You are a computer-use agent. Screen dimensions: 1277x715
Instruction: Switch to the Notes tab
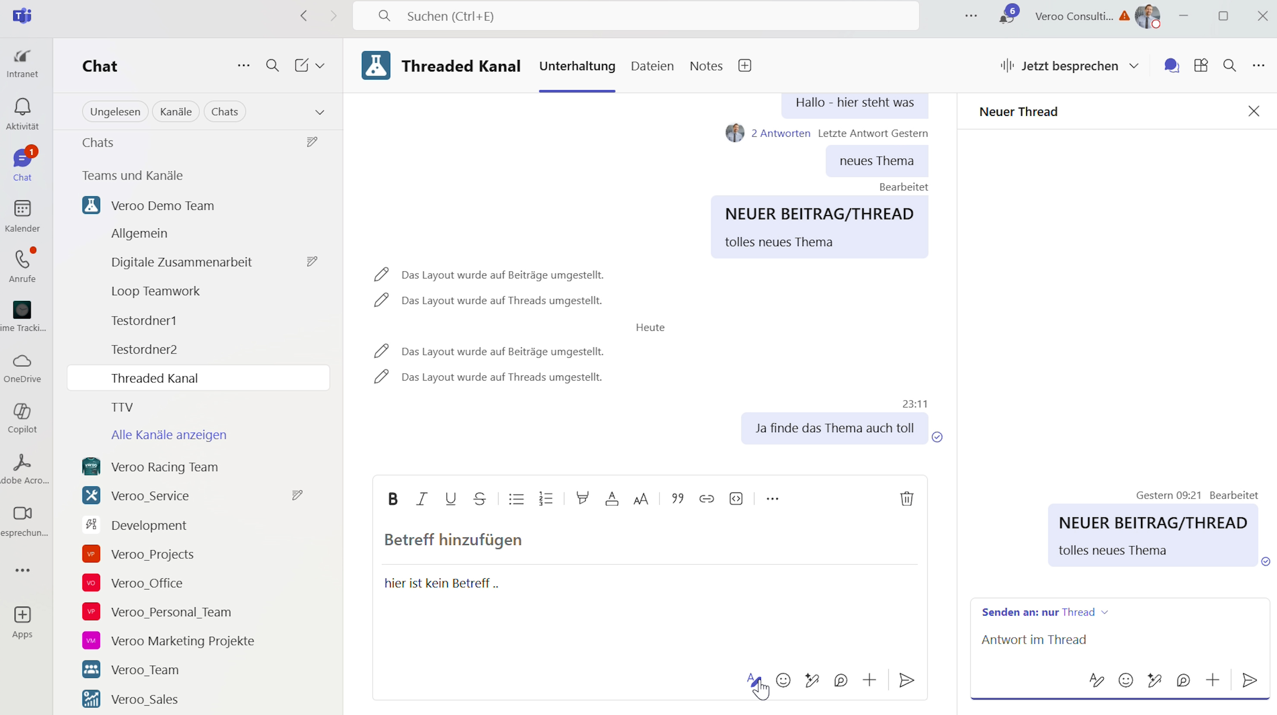706,66
